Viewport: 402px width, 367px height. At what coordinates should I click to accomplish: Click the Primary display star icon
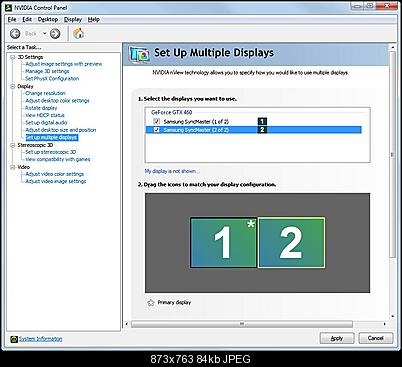coord(151,303)
